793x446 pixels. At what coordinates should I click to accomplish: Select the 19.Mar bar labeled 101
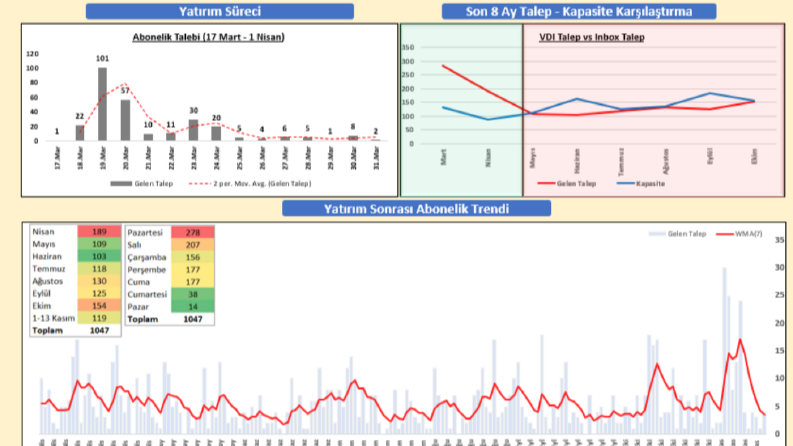click(102, 104)
